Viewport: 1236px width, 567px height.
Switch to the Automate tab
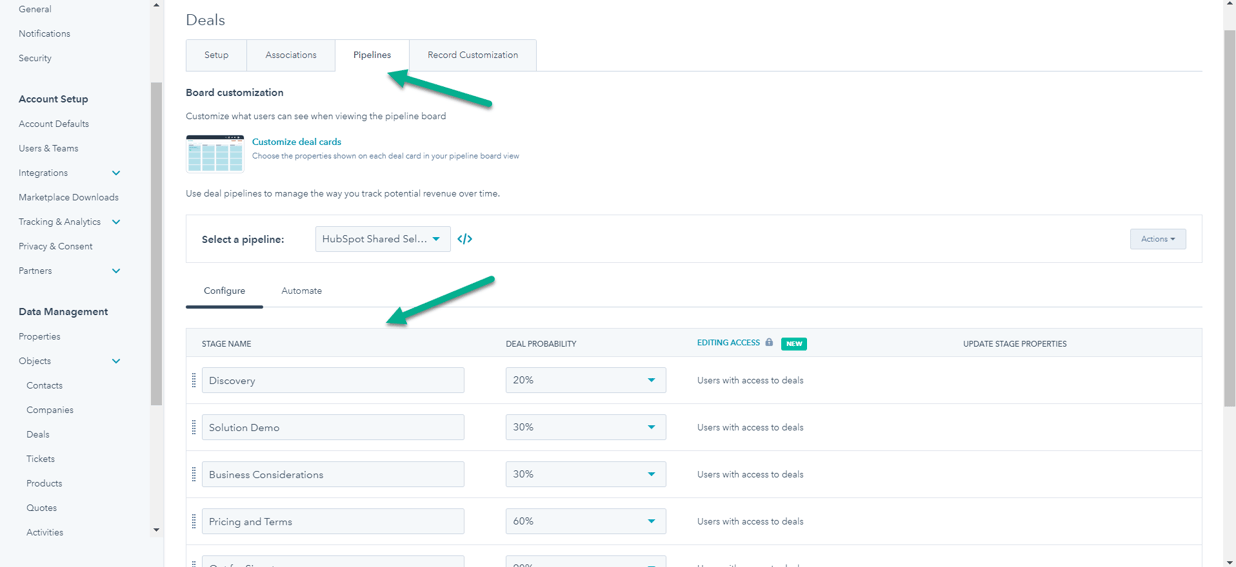301,291
